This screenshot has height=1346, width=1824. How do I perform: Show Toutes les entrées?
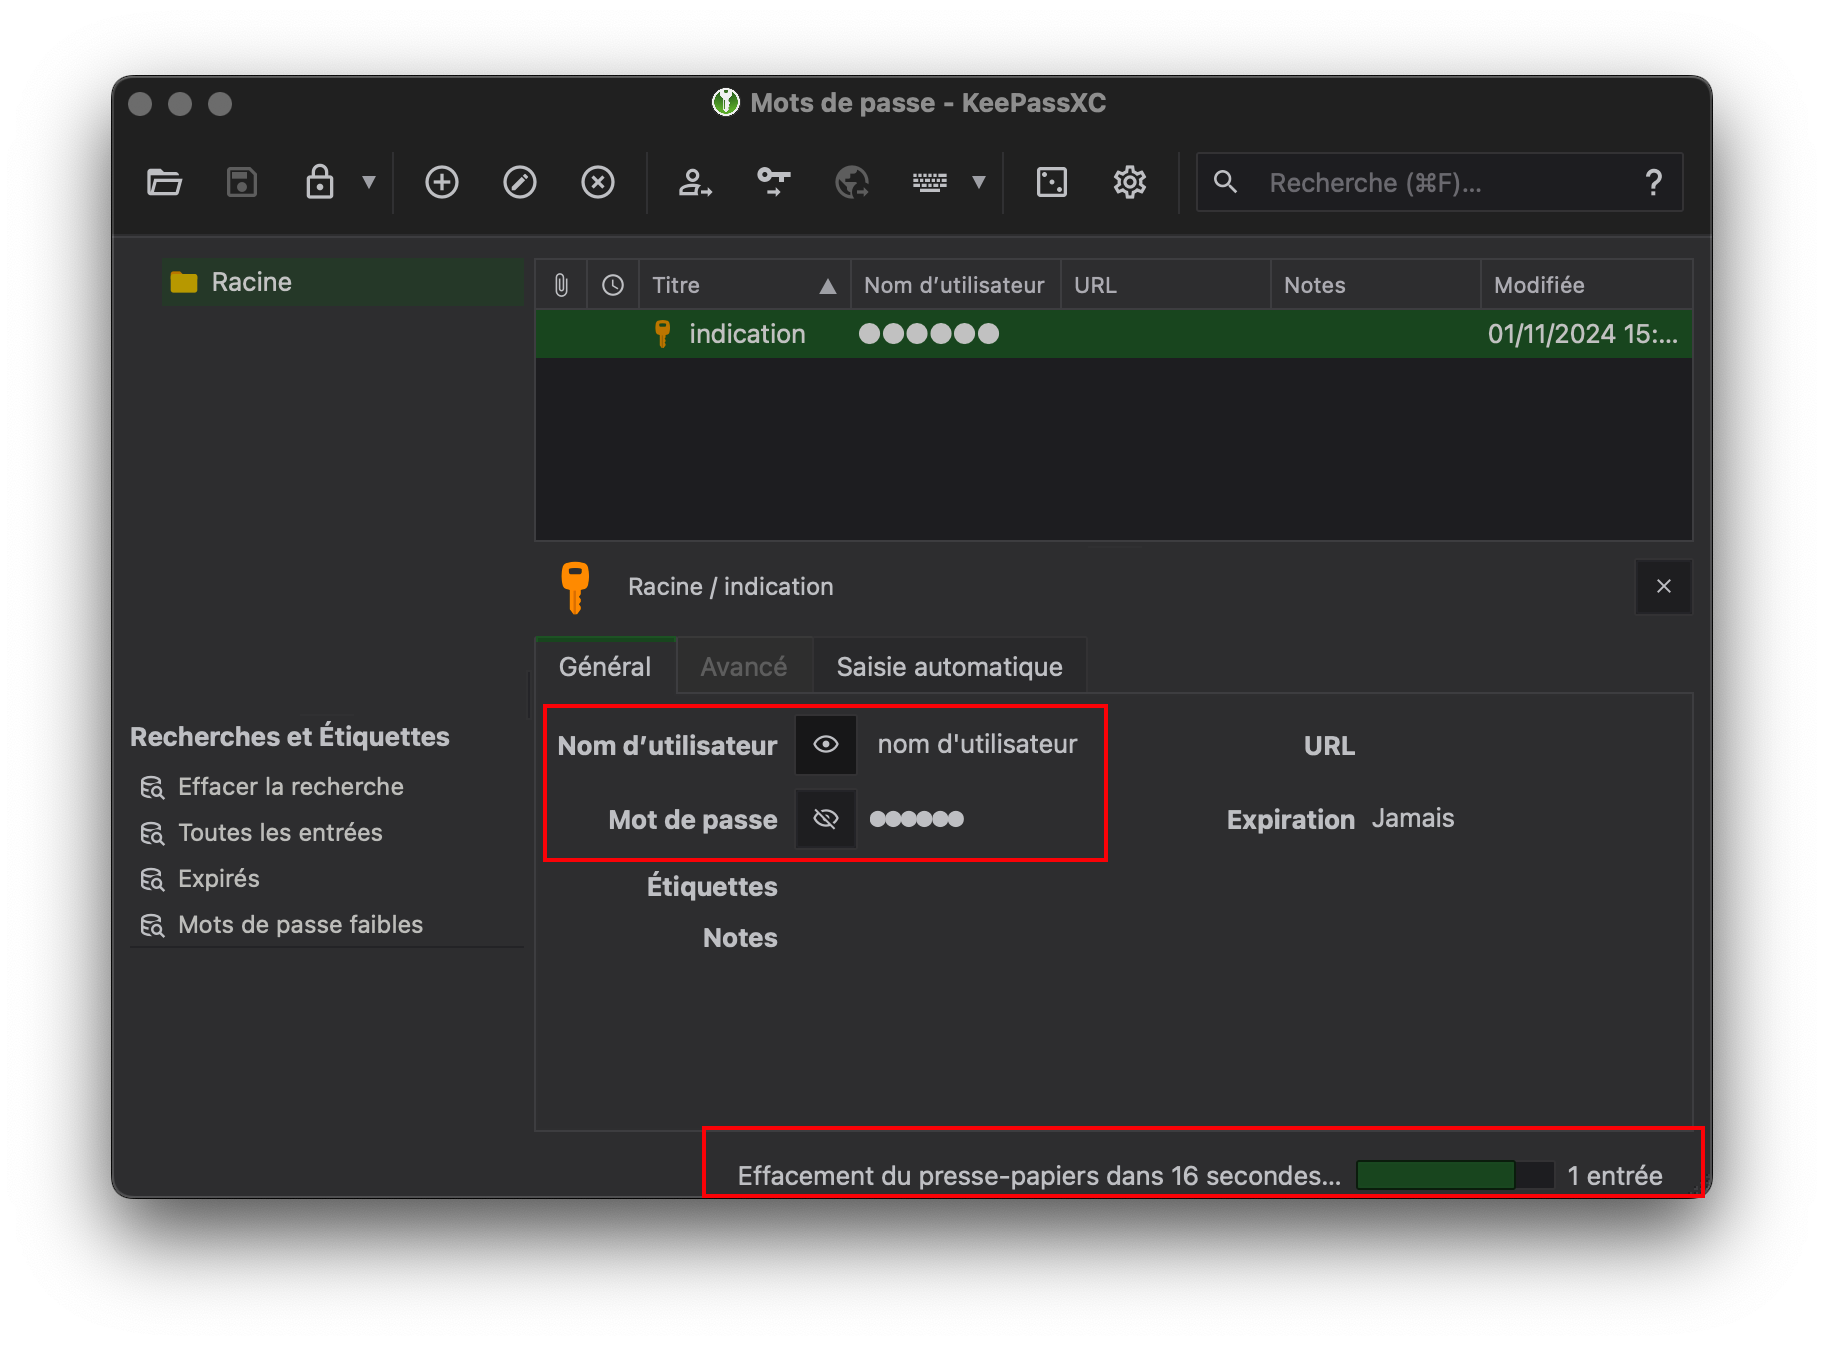click(280, 833)
